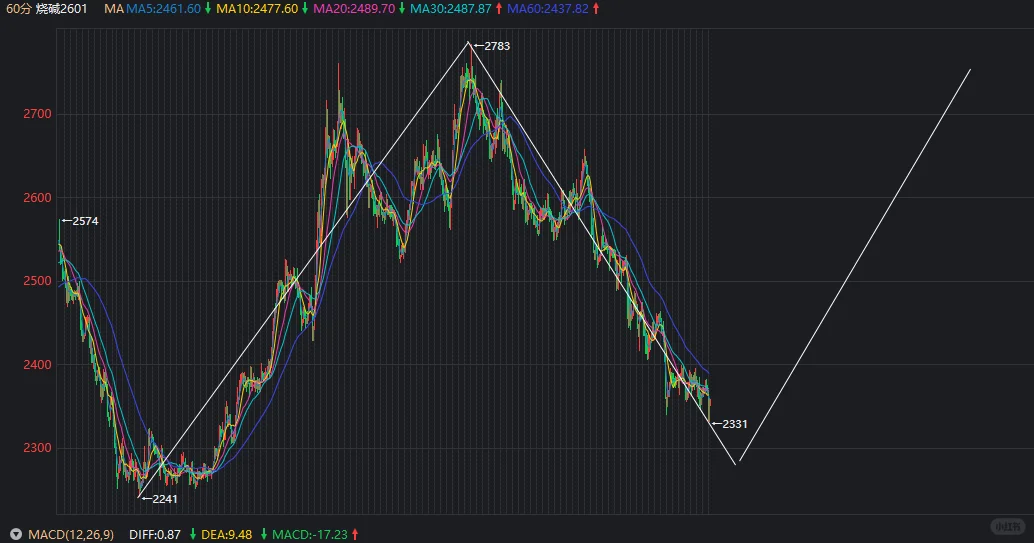Click the 2300 price axis label
Image resolution: width=1034 pixels, height=543 pixels.
(x=38, y=448)
